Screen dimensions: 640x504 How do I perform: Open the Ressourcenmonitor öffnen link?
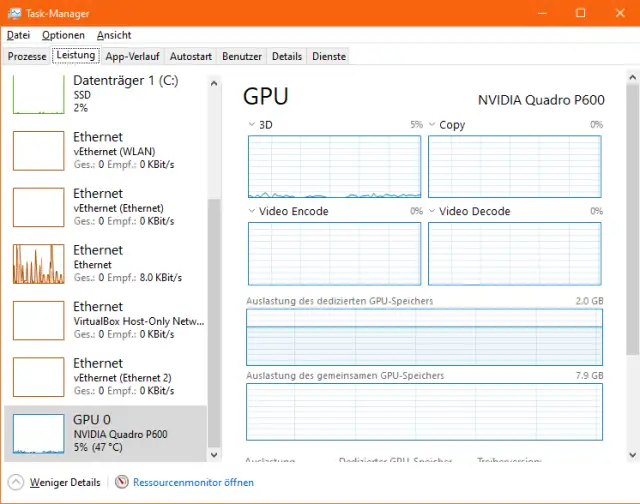point(193,482)
